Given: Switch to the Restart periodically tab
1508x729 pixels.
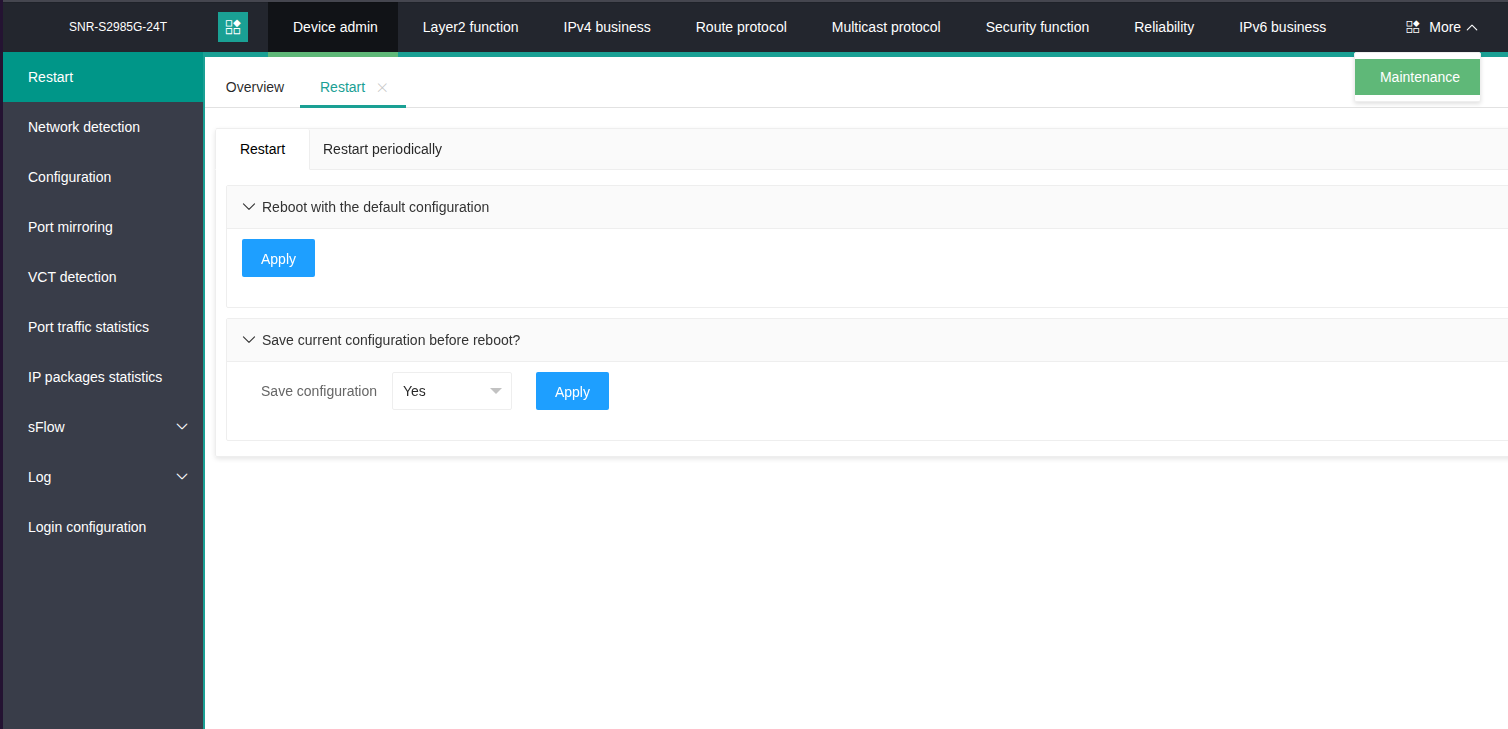Looking at the screenshot, I should [x=382, y=149].
